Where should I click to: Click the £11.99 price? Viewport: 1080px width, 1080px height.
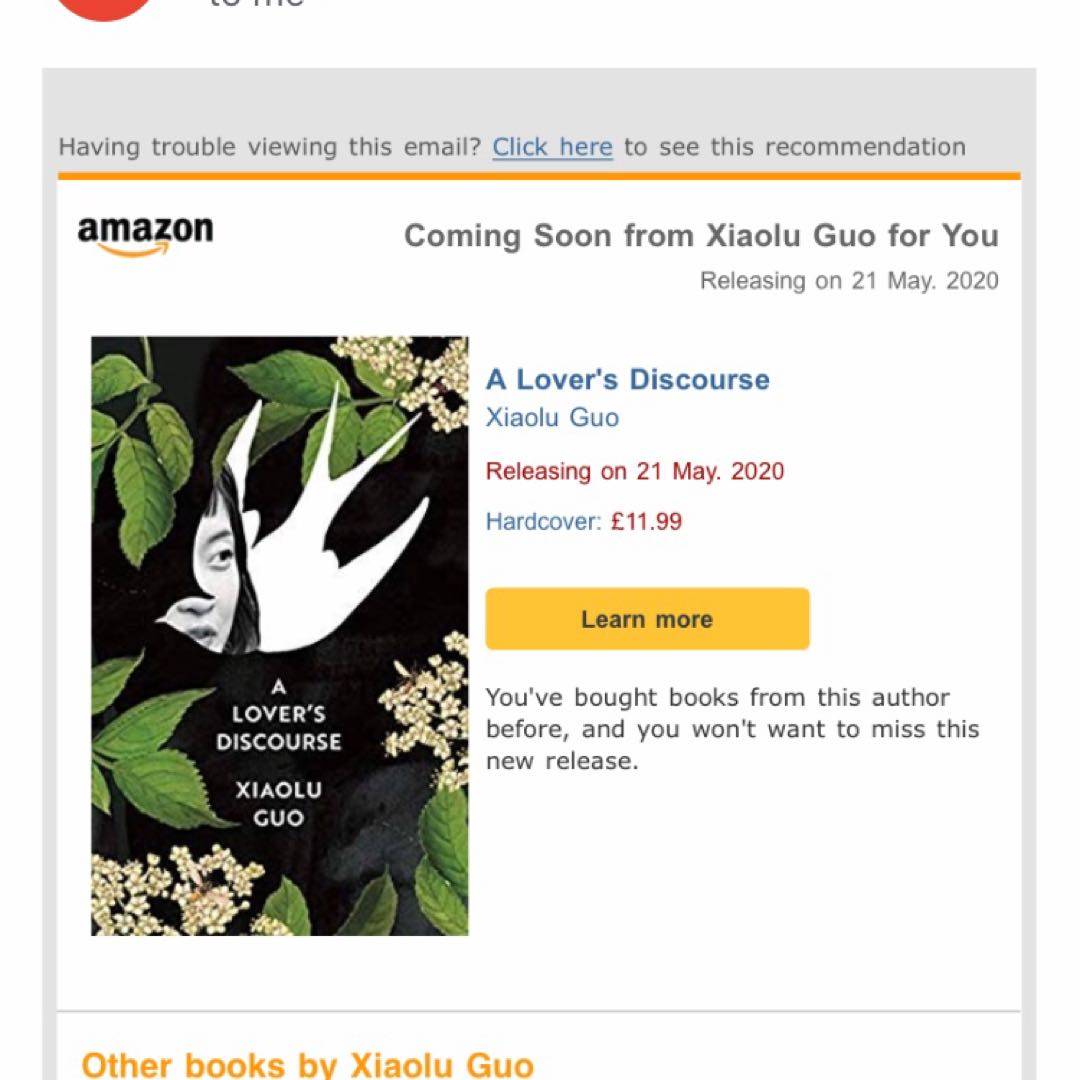click(x=646, y=521)
